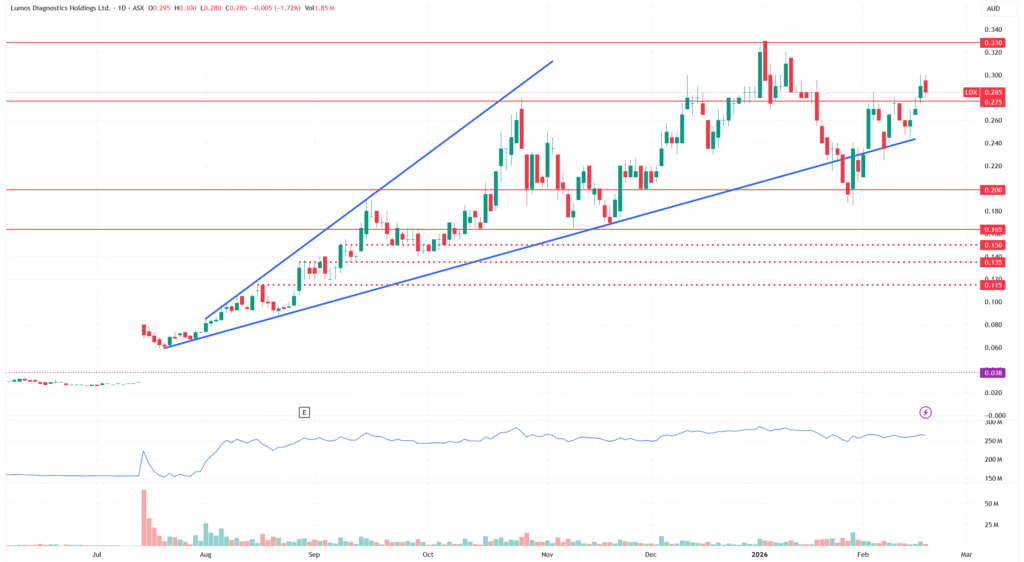Viewport: 1024px width, 562px height.
Task: Click the 150 M indicator axis value
Action: [993, 479]
